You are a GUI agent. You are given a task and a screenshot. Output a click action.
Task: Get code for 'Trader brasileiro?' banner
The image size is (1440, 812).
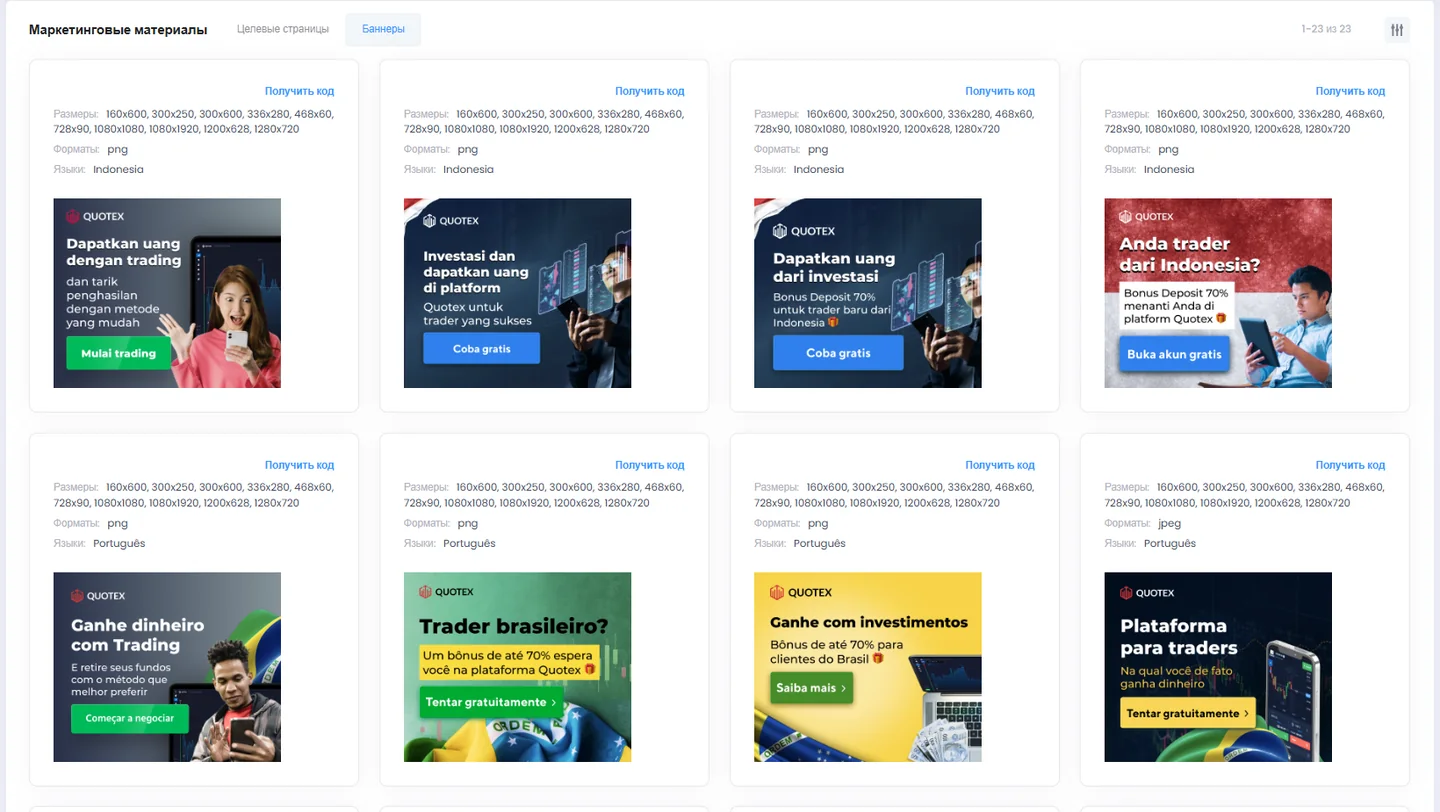pos(649,465)
